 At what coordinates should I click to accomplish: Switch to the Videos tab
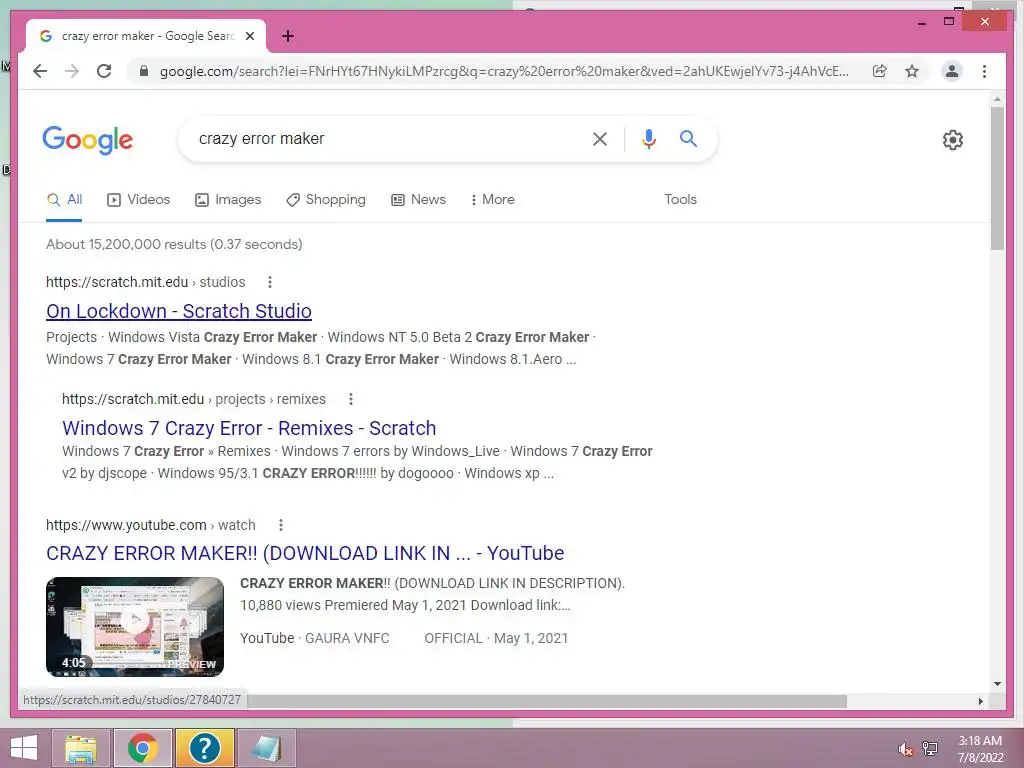(138, 200)
